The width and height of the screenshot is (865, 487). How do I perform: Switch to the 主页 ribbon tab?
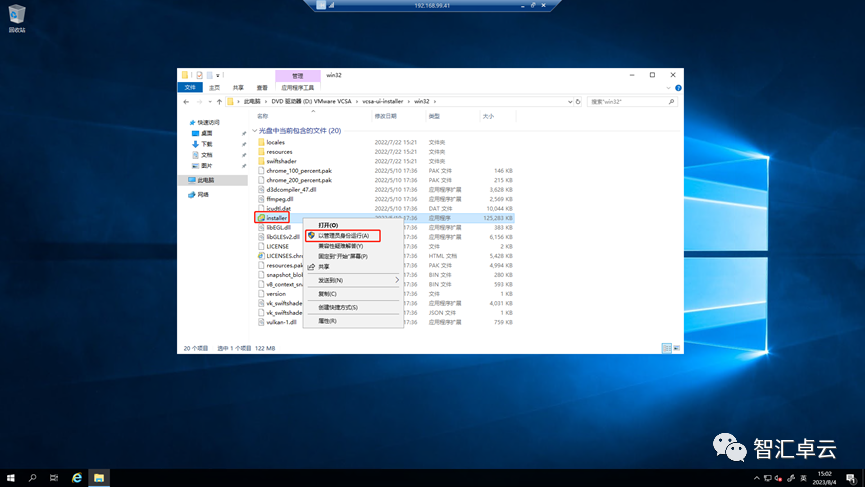214,88
